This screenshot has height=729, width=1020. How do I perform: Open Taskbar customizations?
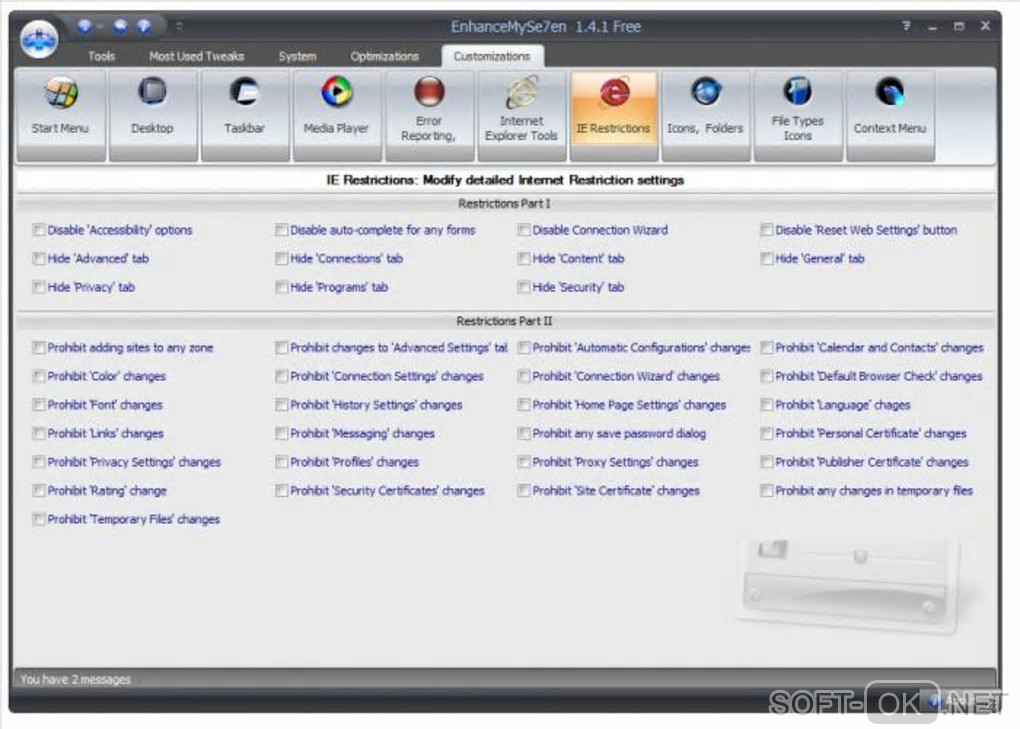tap(245, 115)
